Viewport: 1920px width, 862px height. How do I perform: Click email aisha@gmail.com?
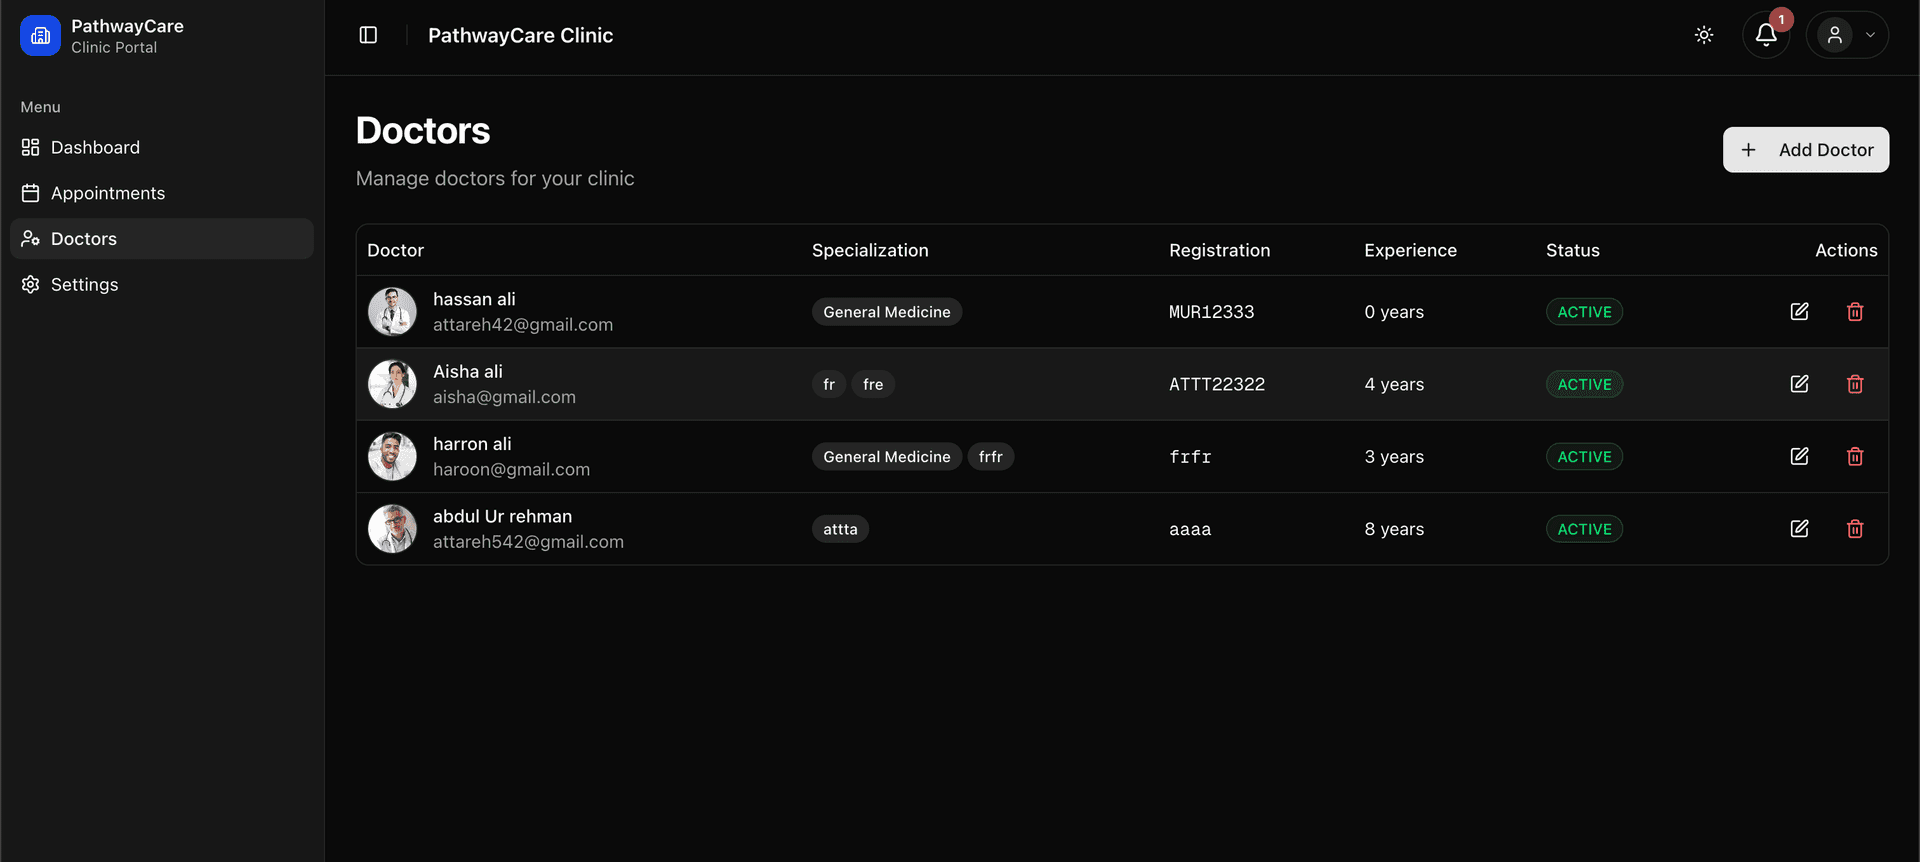(504, 397)
